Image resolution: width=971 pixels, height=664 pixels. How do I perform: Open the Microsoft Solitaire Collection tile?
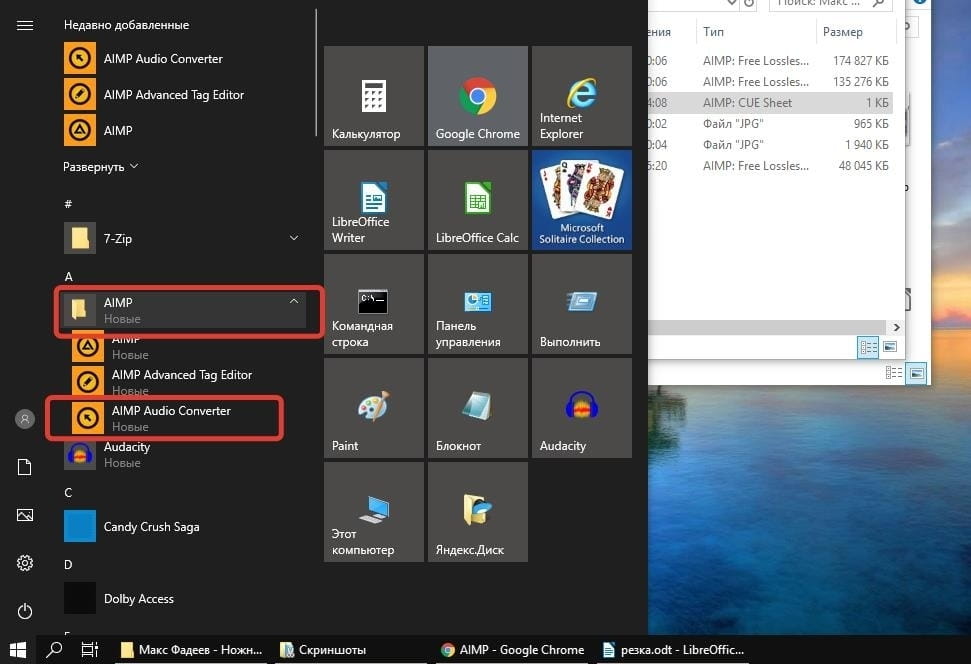coord(582,200)
